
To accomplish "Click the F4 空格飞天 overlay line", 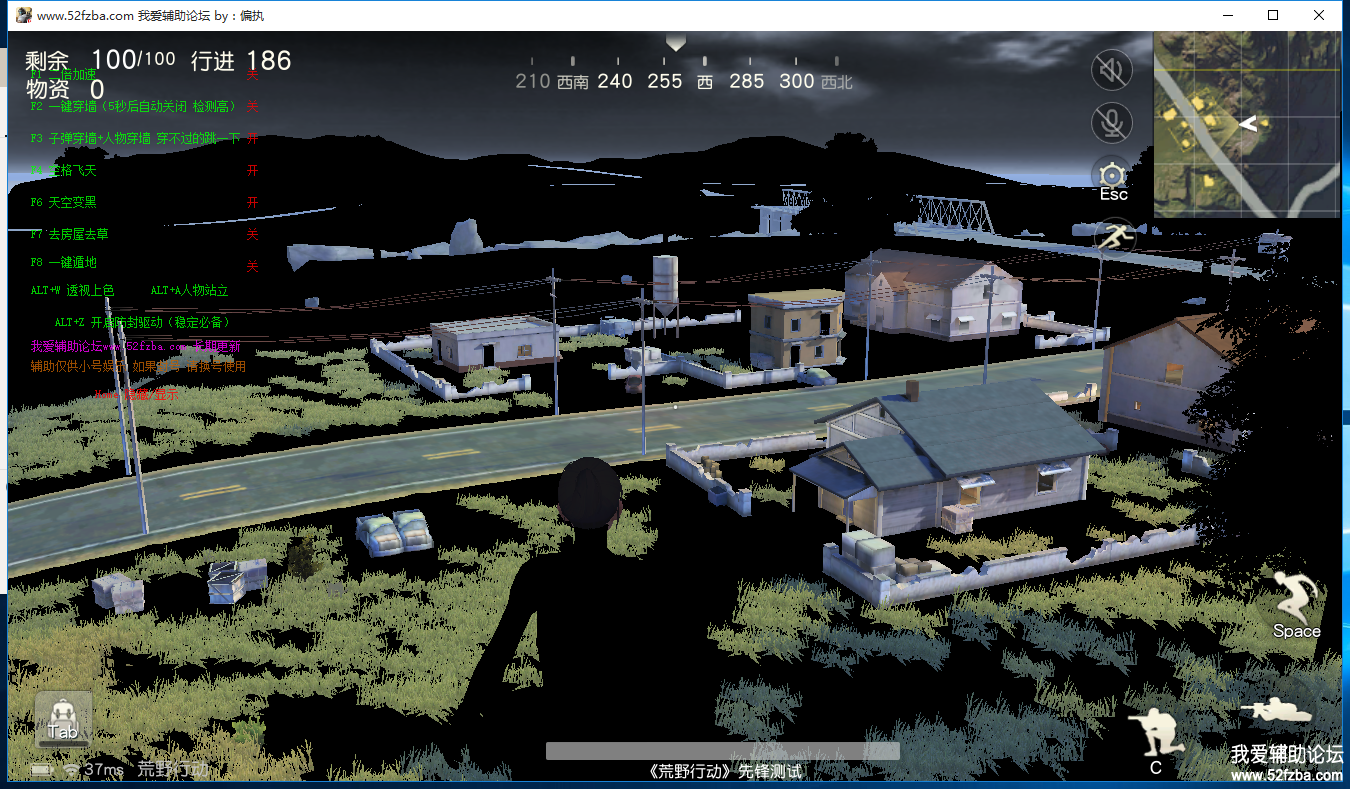I will coord(64,170).
